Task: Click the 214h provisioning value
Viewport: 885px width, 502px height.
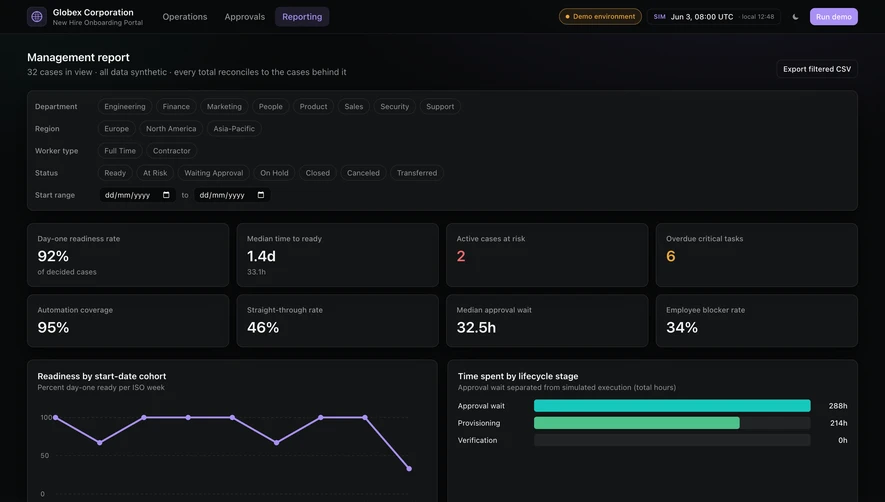Action: pyautogui.click(x=838, y=423)
